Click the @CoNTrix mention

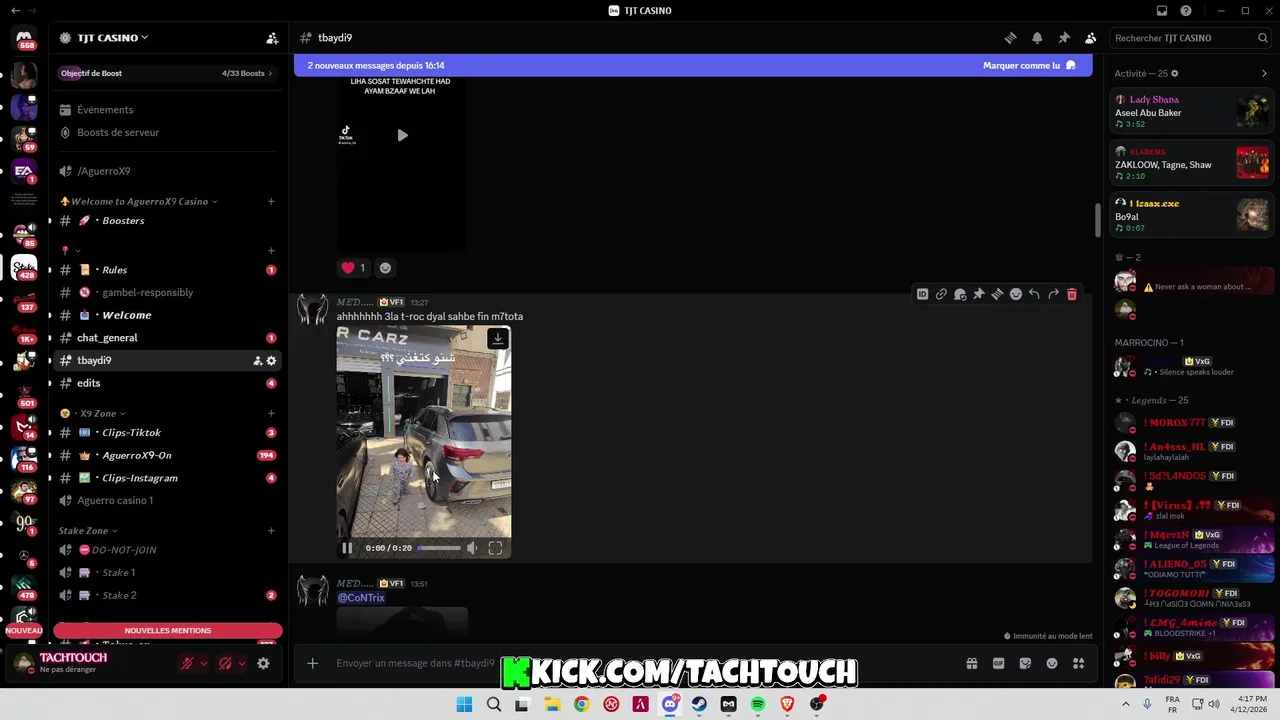click(x=361, y=597)
